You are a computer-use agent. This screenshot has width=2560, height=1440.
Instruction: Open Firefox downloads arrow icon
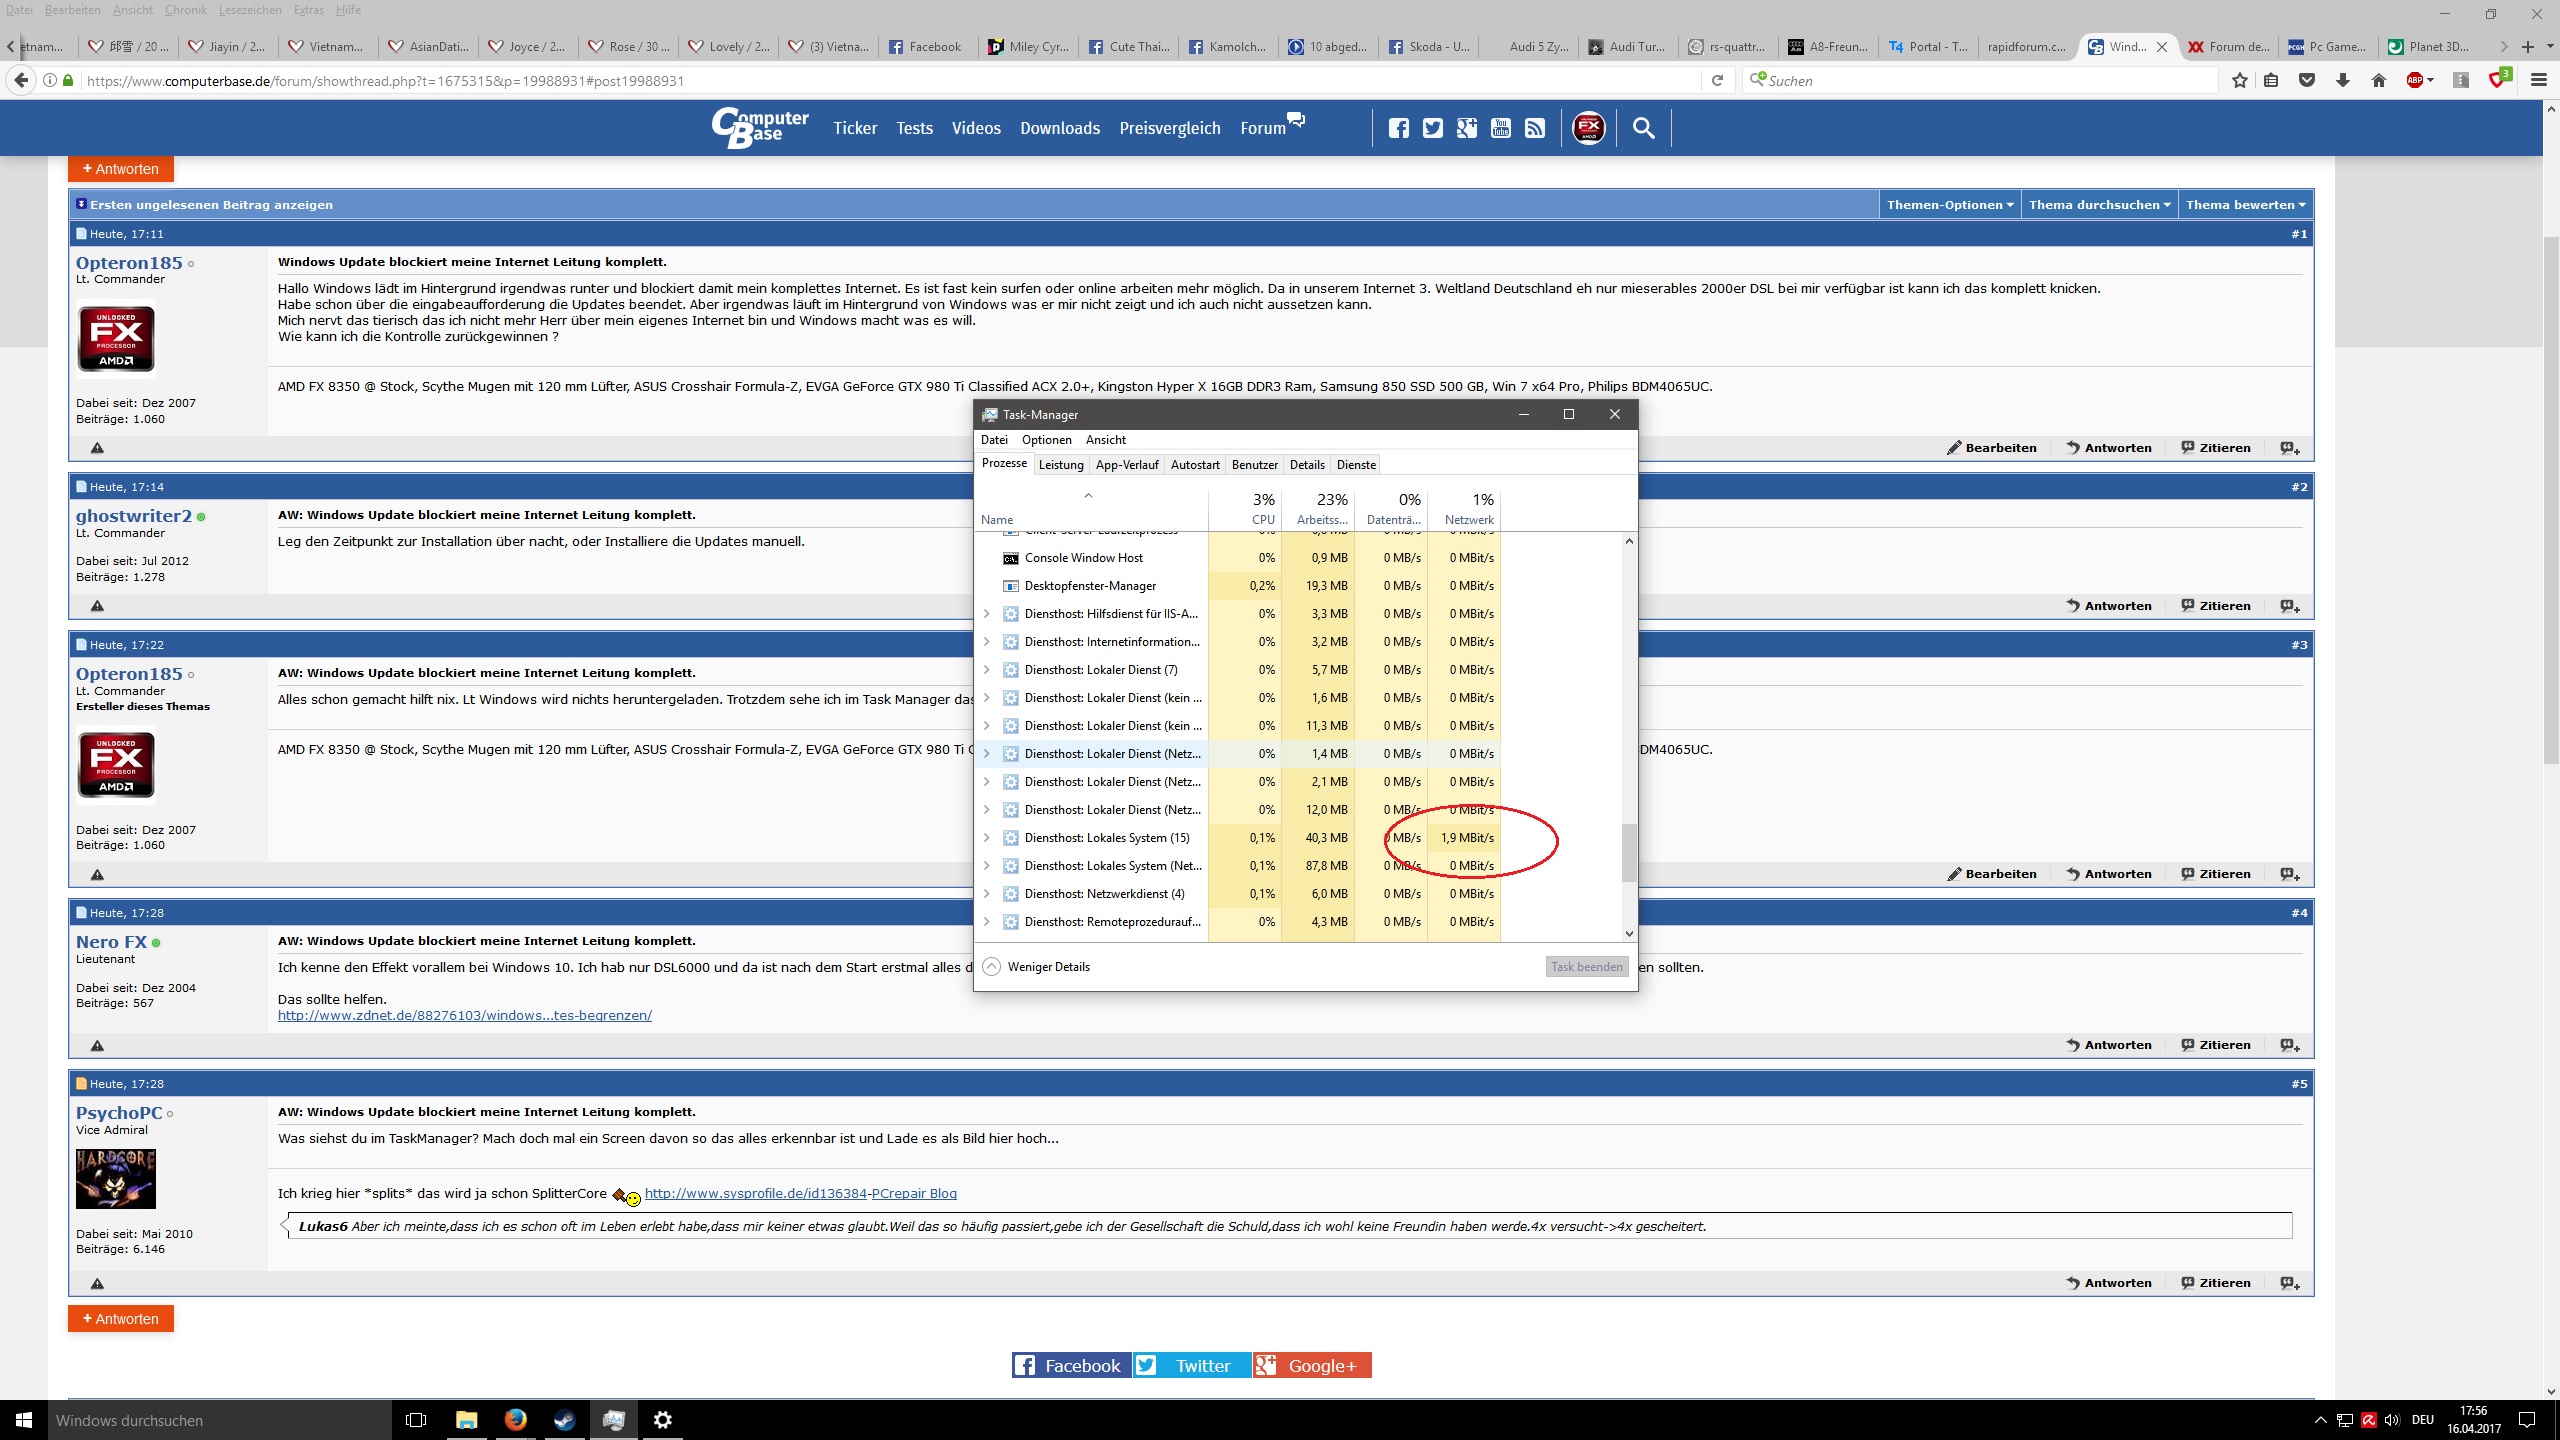(x=2342, y=80)
